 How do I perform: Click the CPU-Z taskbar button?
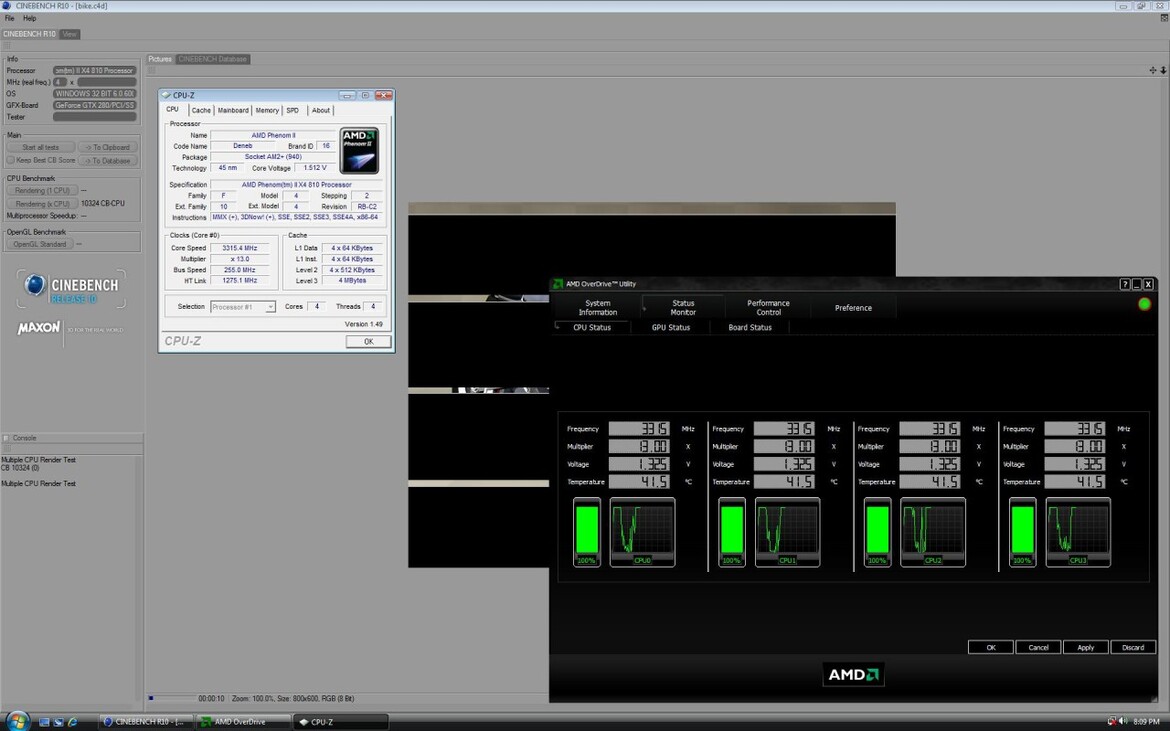pos(340,722)
